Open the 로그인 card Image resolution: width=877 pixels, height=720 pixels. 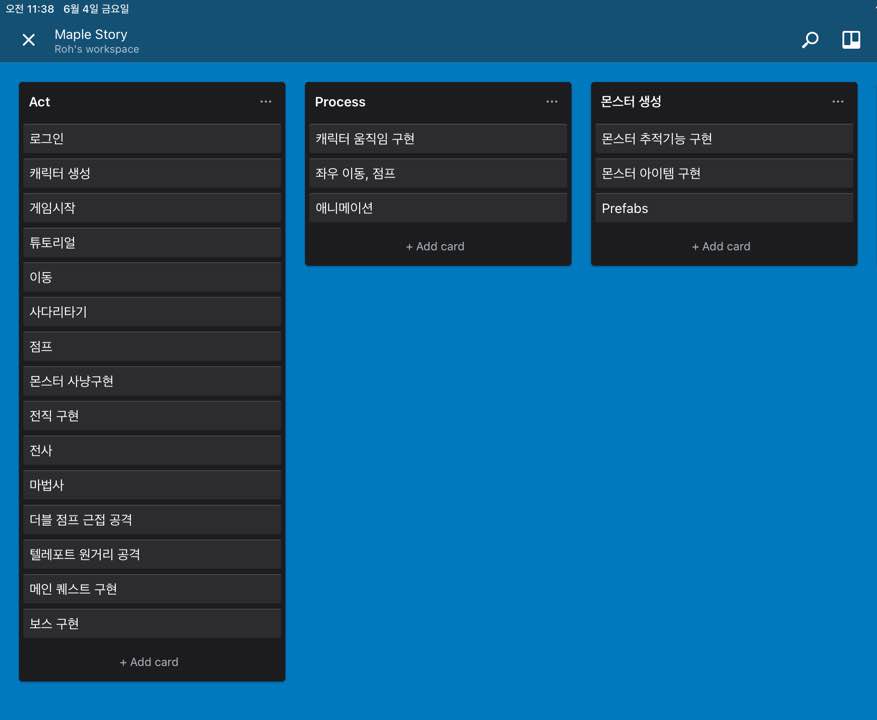click(x=152, y=139)
